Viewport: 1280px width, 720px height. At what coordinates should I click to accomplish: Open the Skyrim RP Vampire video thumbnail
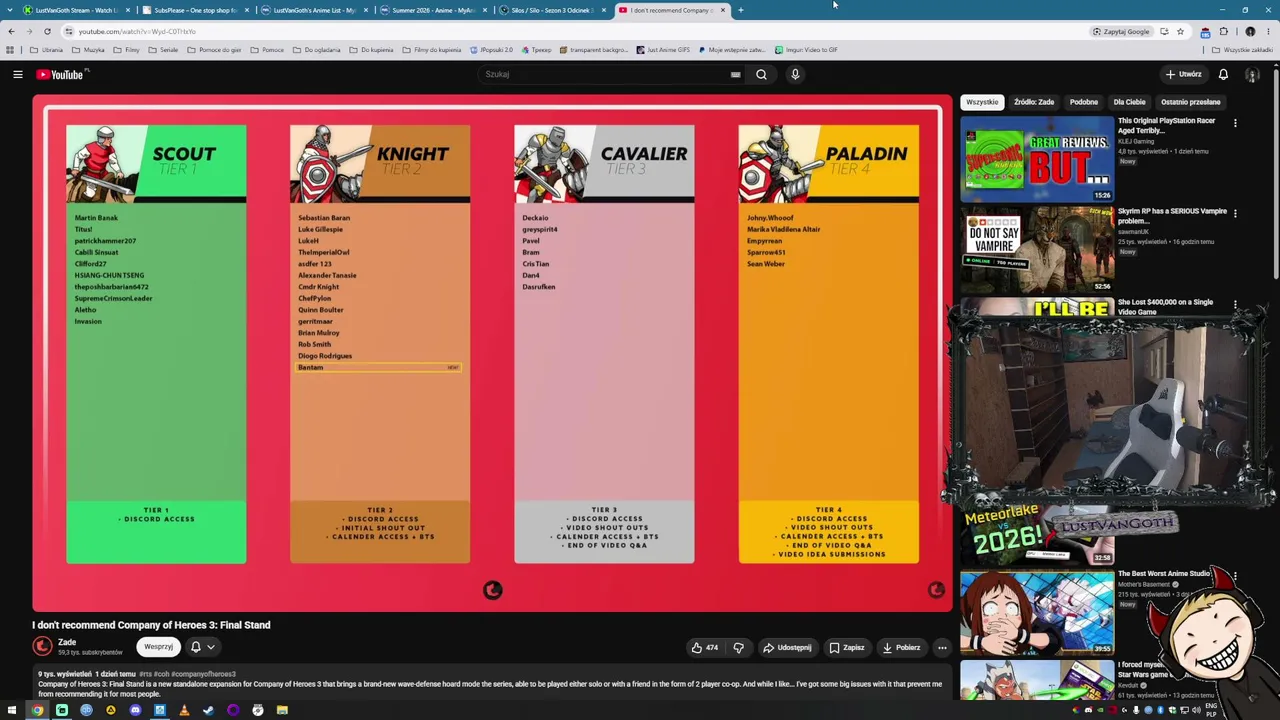coord(1037,250)
